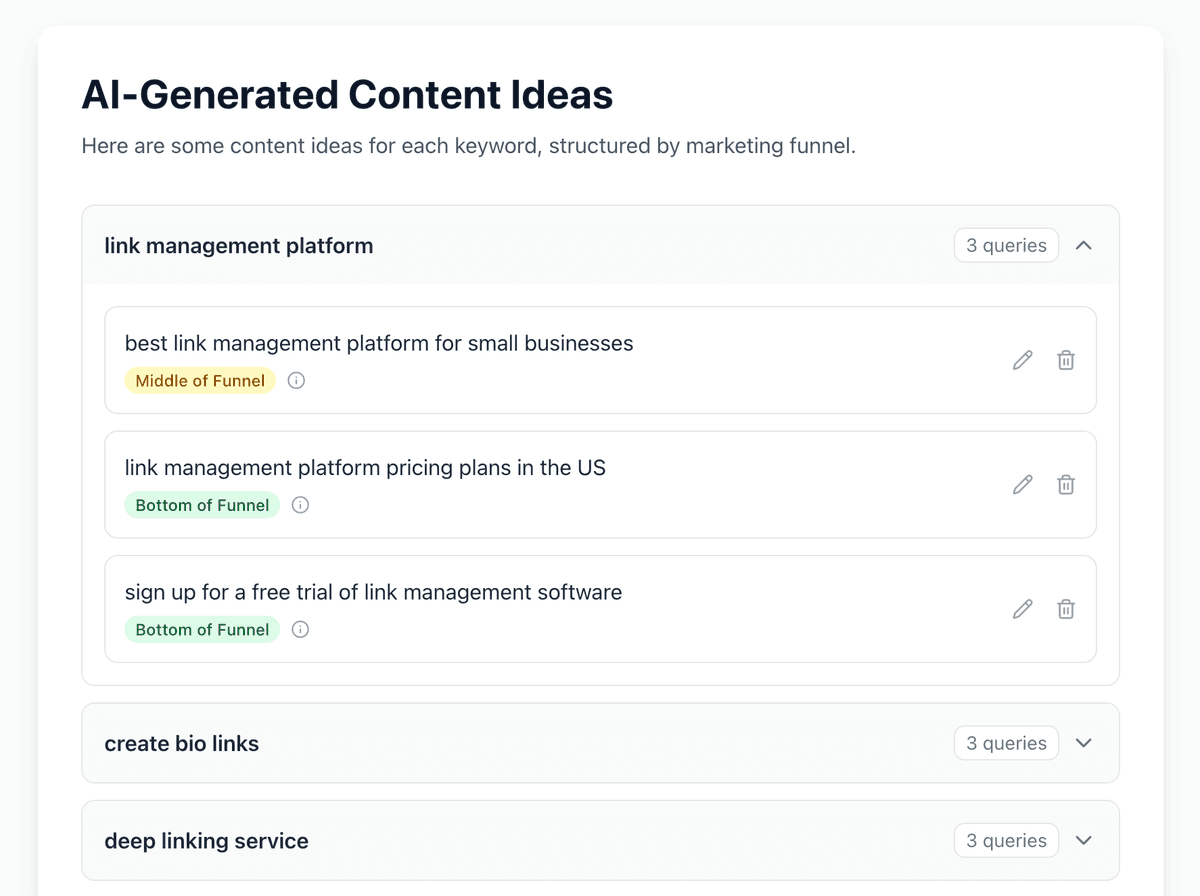This screenshot has height=896, width=1200.
Task: Expand the deep linking service section
Action: 1084,840
